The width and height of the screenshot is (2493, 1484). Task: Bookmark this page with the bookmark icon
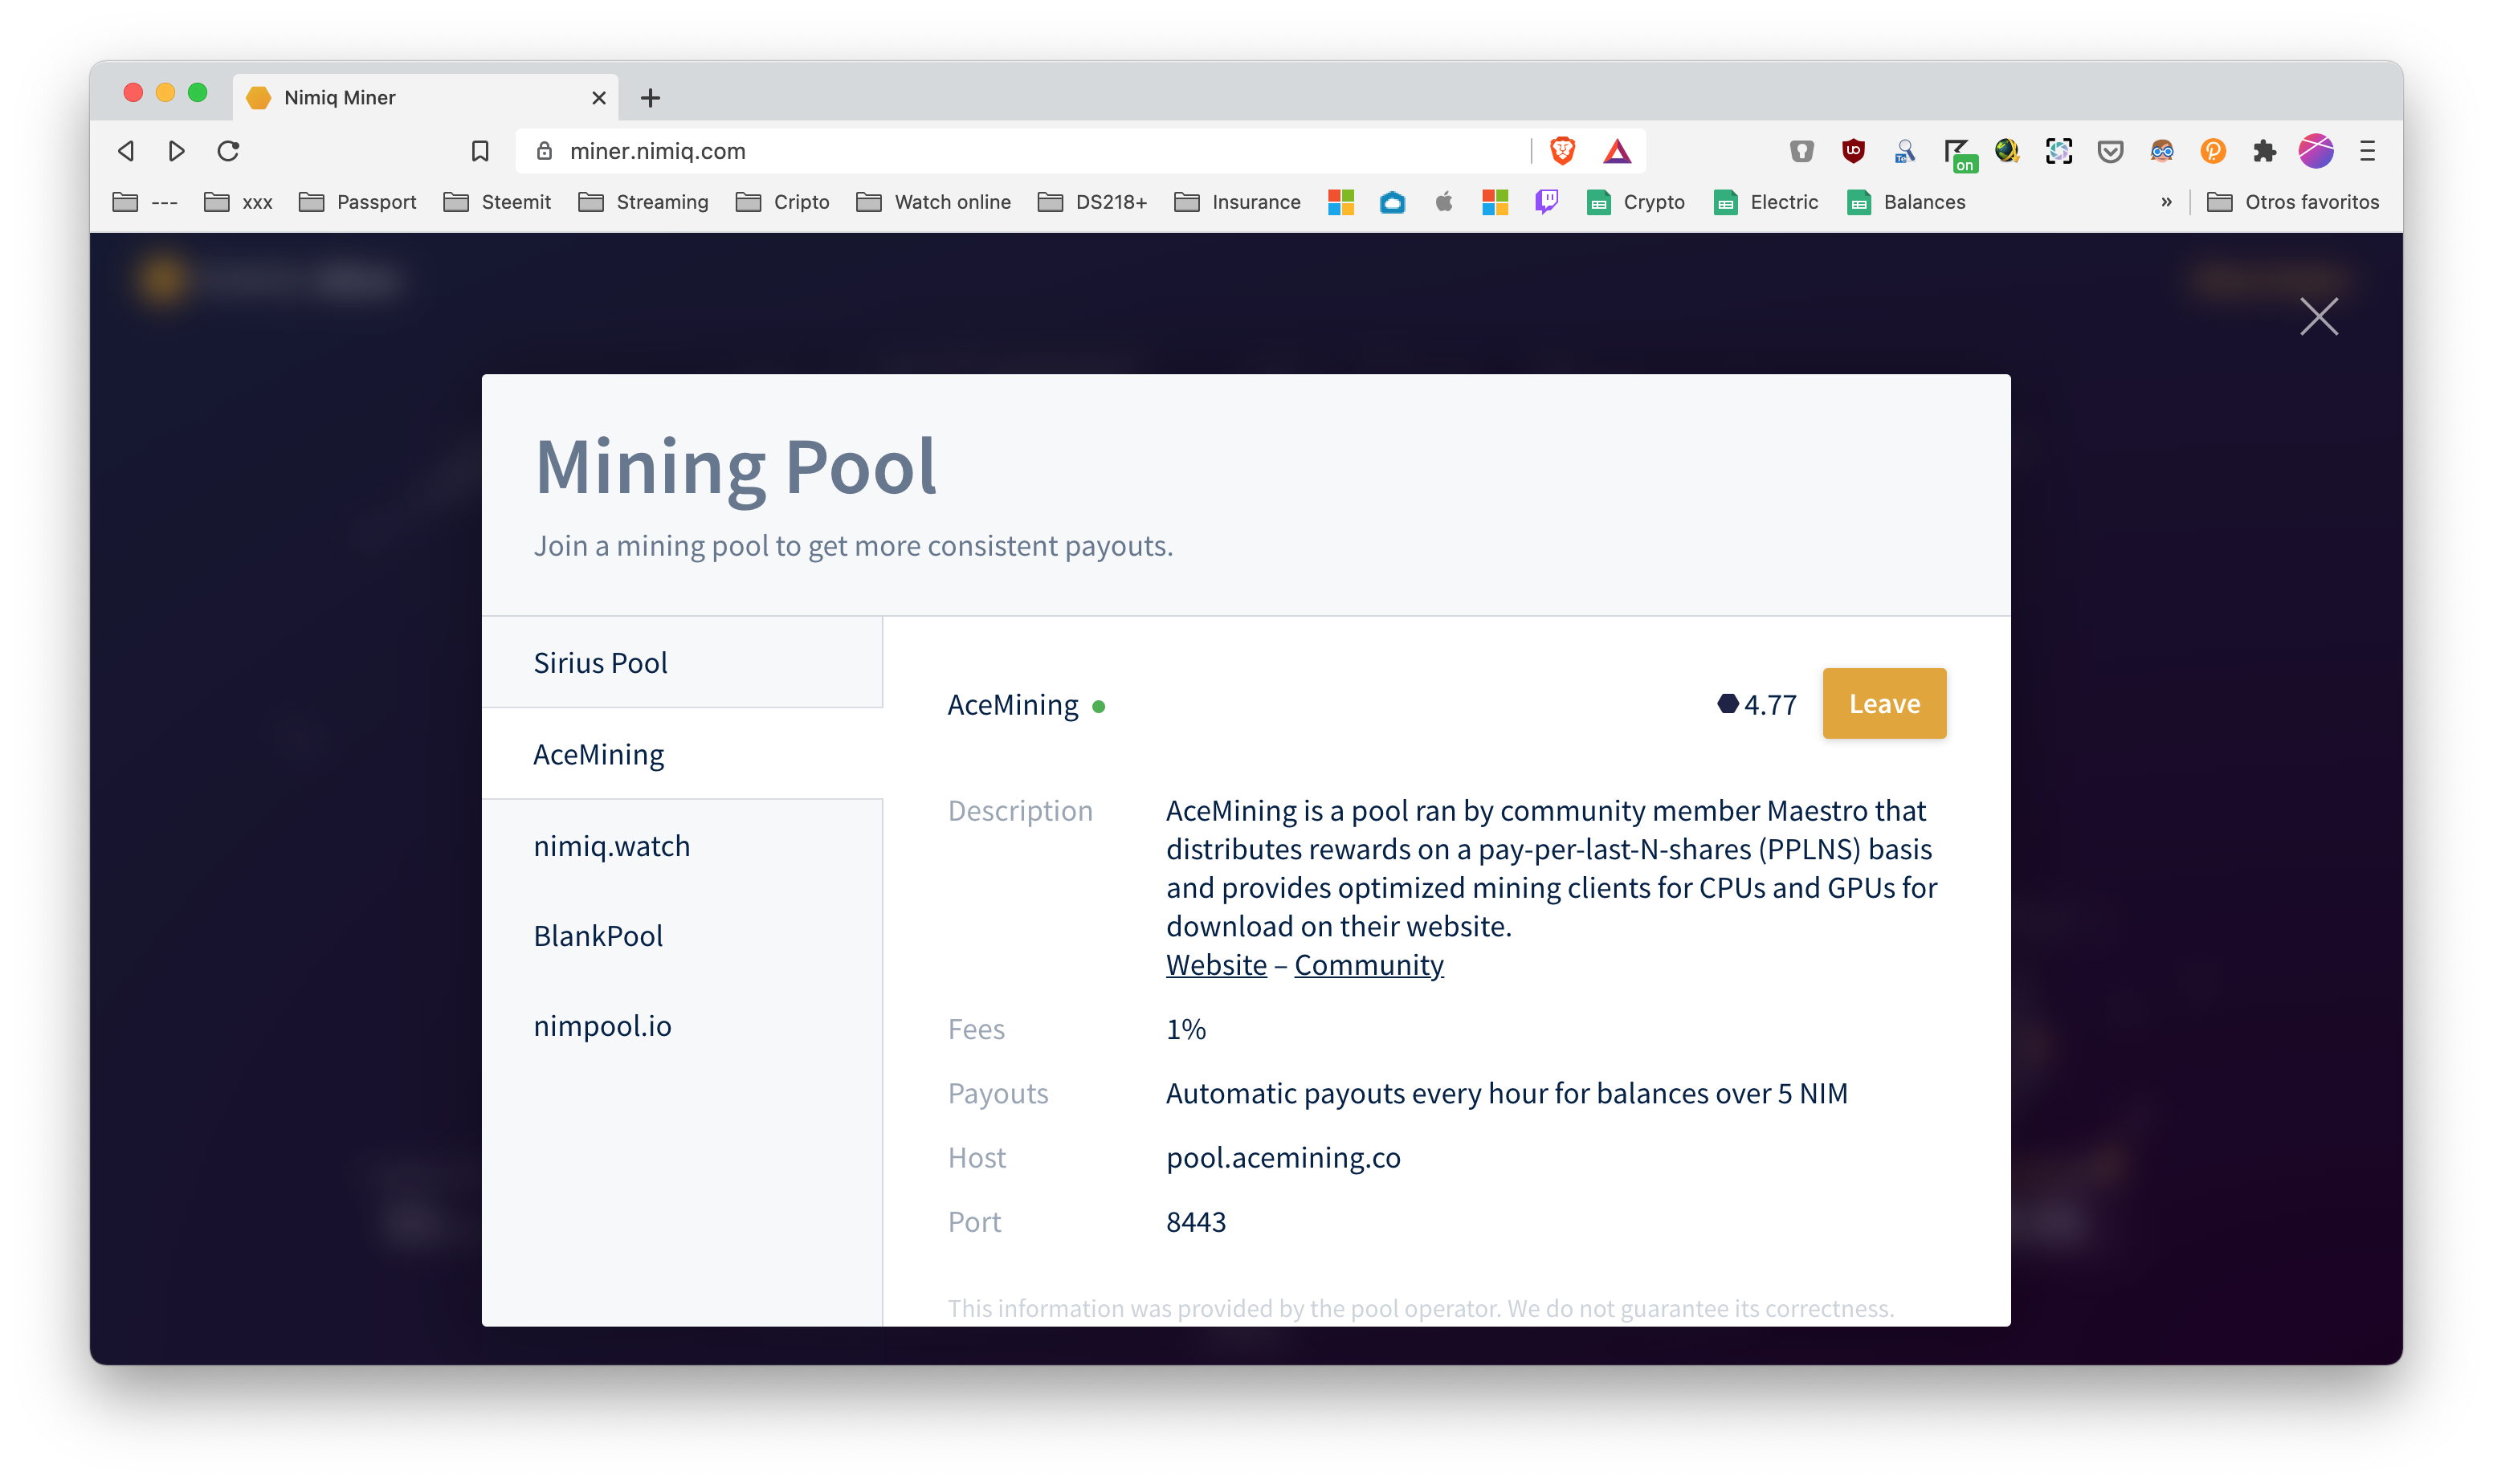point(480,151)
